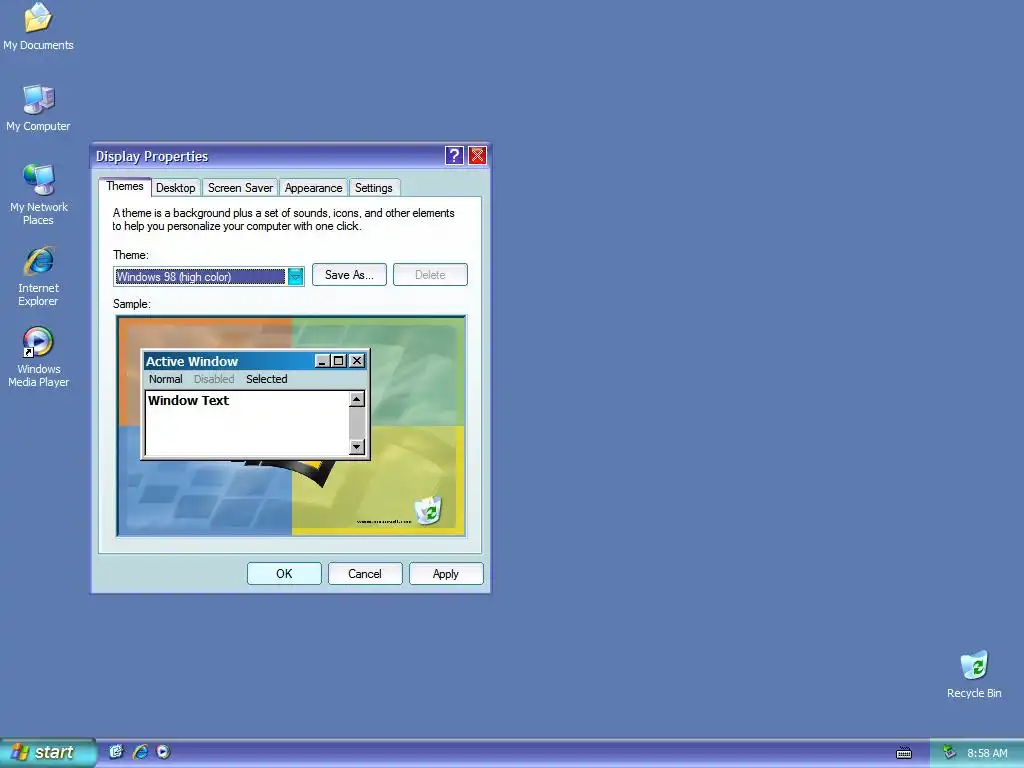Switch to the Themes tab
This screenshot has width=1024, height=768.
[125, 186]
